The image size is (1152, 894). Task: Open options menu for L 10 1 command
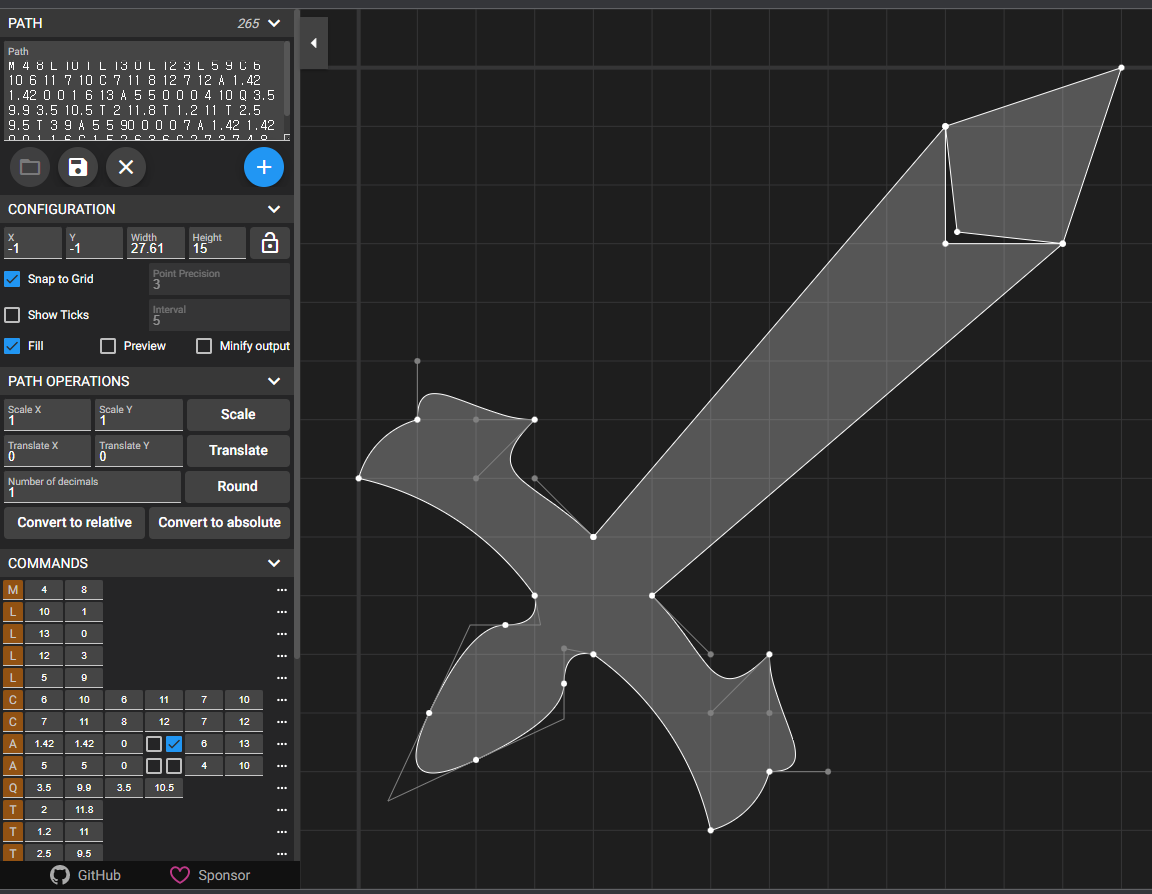[x=281, y=612]
